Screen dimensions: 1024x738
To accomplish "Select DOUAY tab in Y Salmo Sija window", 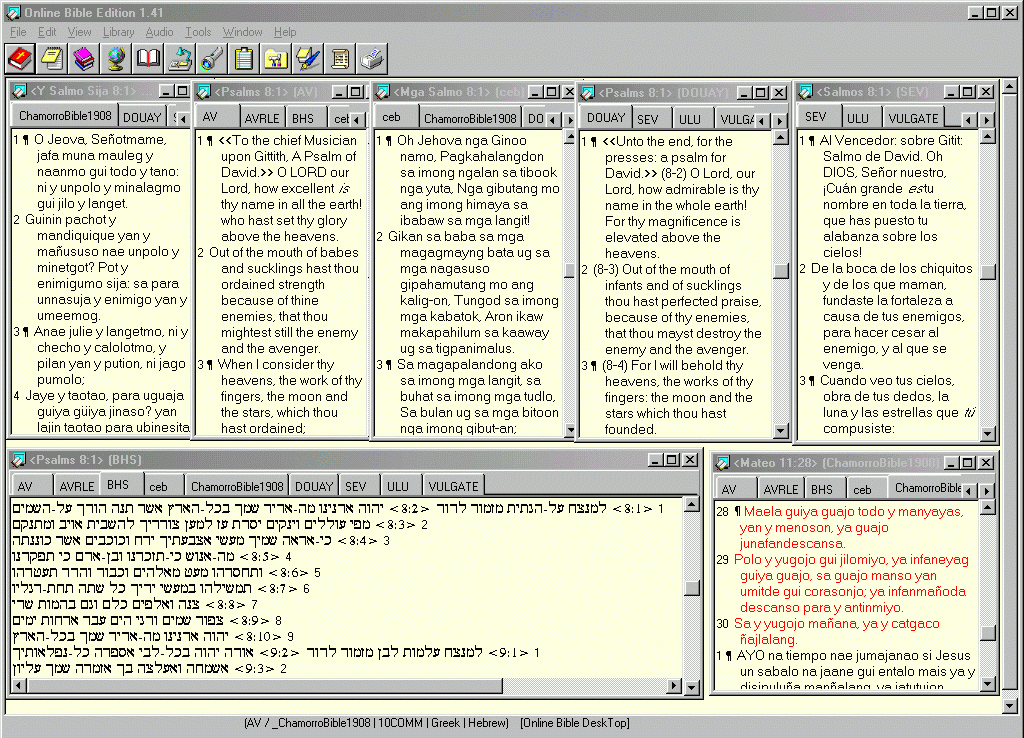I will coord(142,117).
